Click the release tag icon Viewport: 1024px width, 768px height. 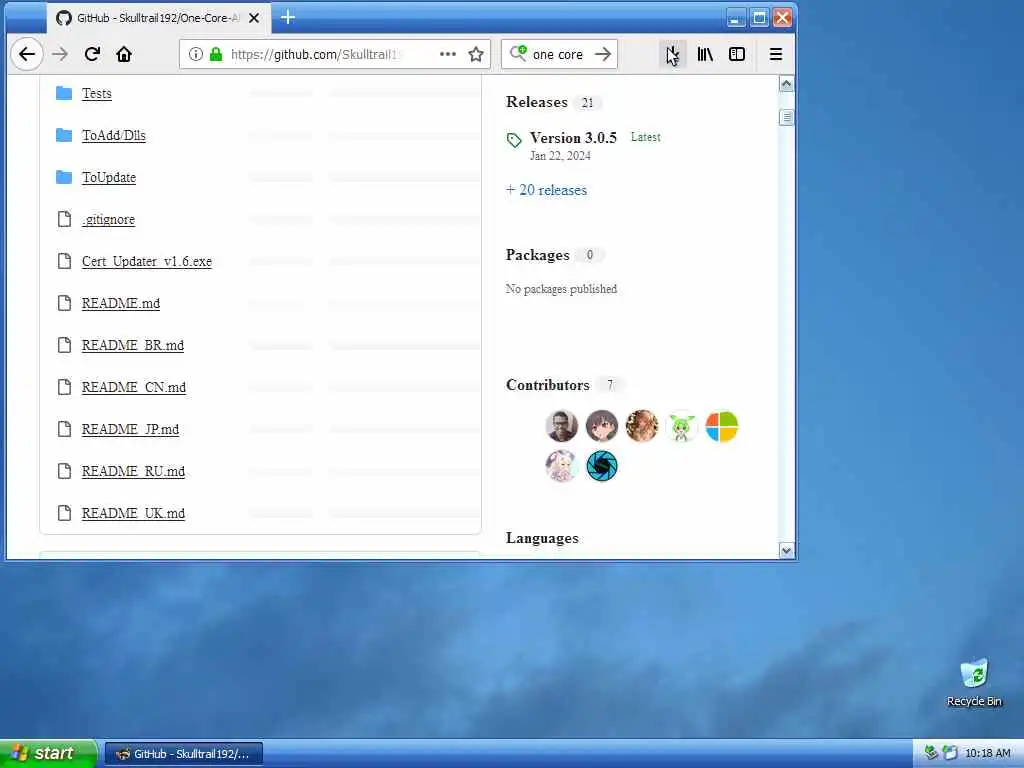[x=515, y=140]
